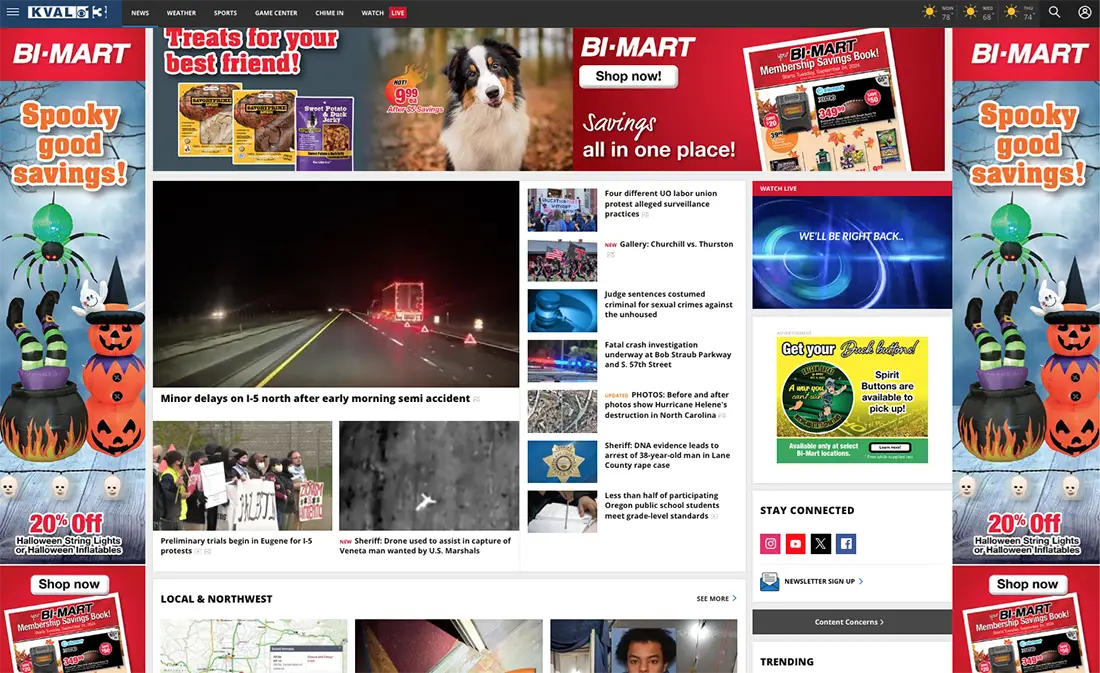This screenshot has height=673, width=1100.
Task: Click the Duck buttons Bi-Mart ad
Action: tap(852, 399)
